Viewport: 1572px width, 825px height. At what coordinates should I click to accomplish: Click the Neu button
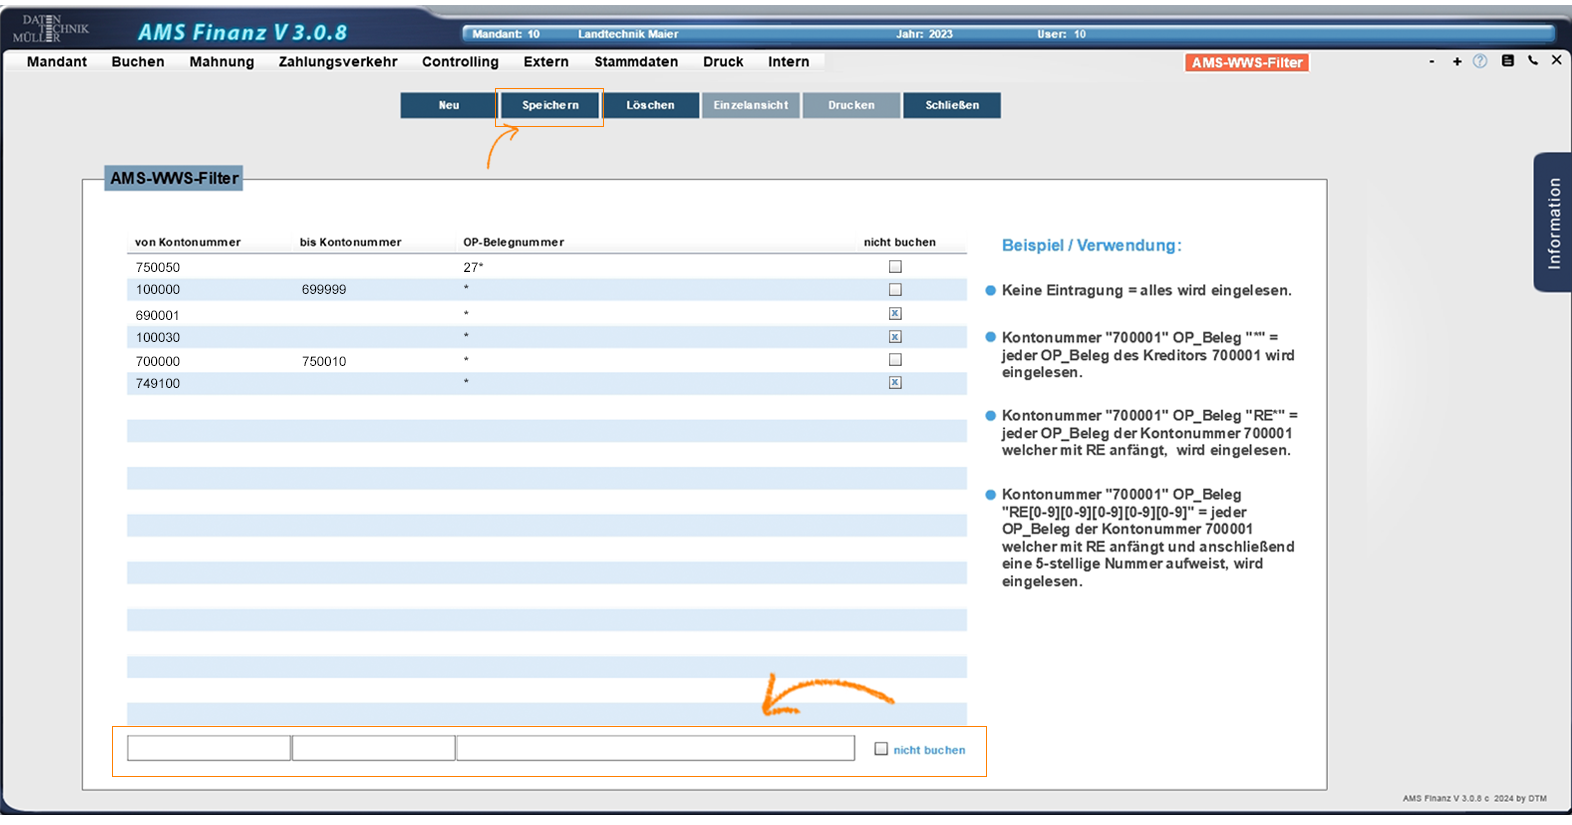tap(449, 105)
